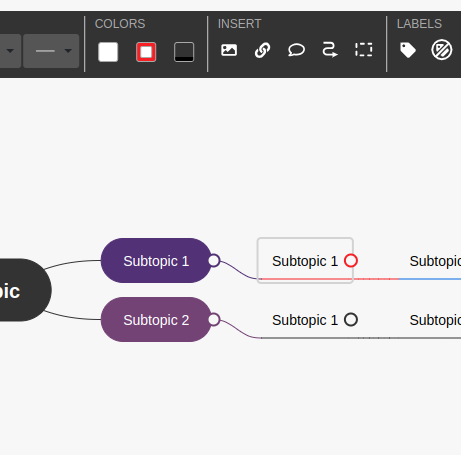Open the line style dropdown
461x455 pixels.
point(51,51)
